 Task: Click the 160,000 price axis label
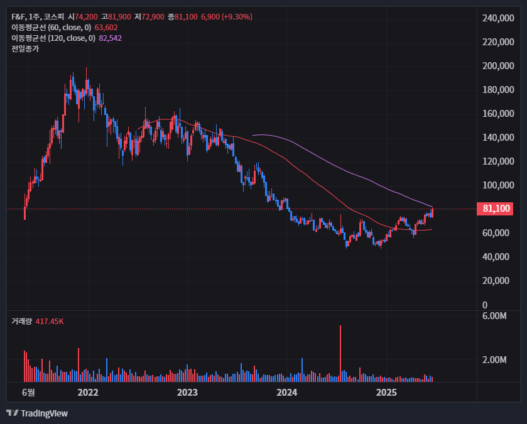tap(498, 114)
